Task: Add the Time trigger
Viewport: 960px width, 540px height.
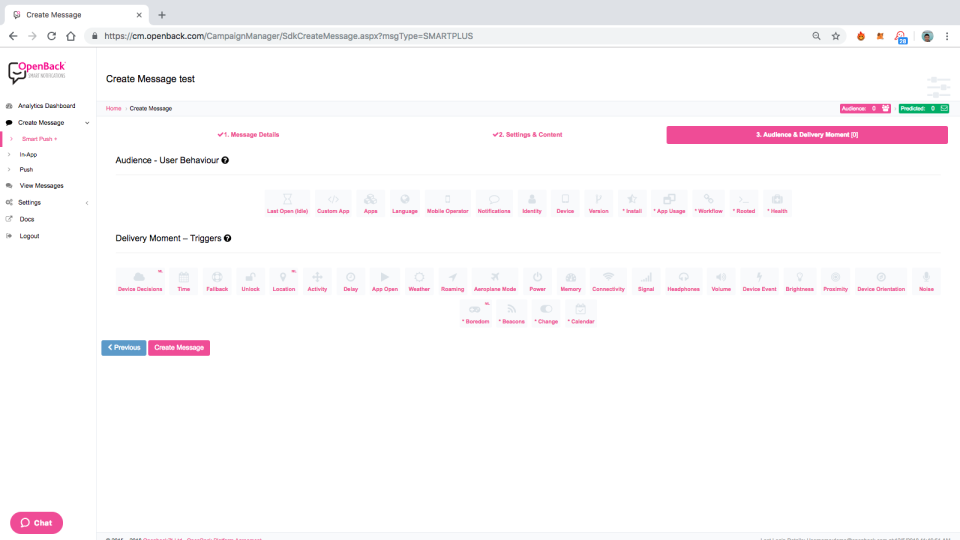Action: 184,281
